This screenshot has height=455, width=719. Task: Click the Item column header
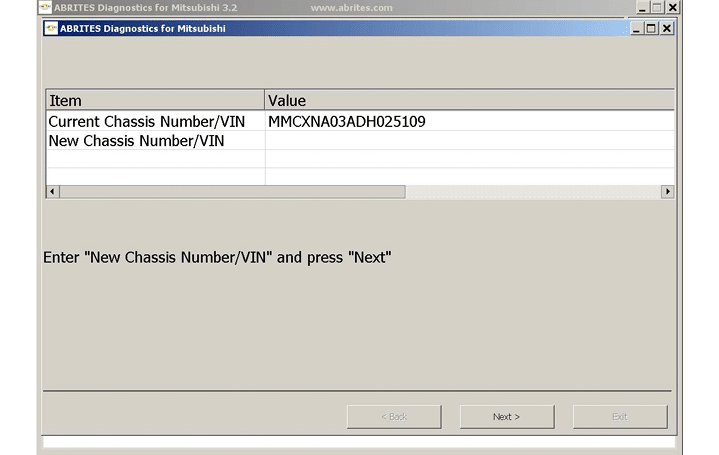click(155, 100)
